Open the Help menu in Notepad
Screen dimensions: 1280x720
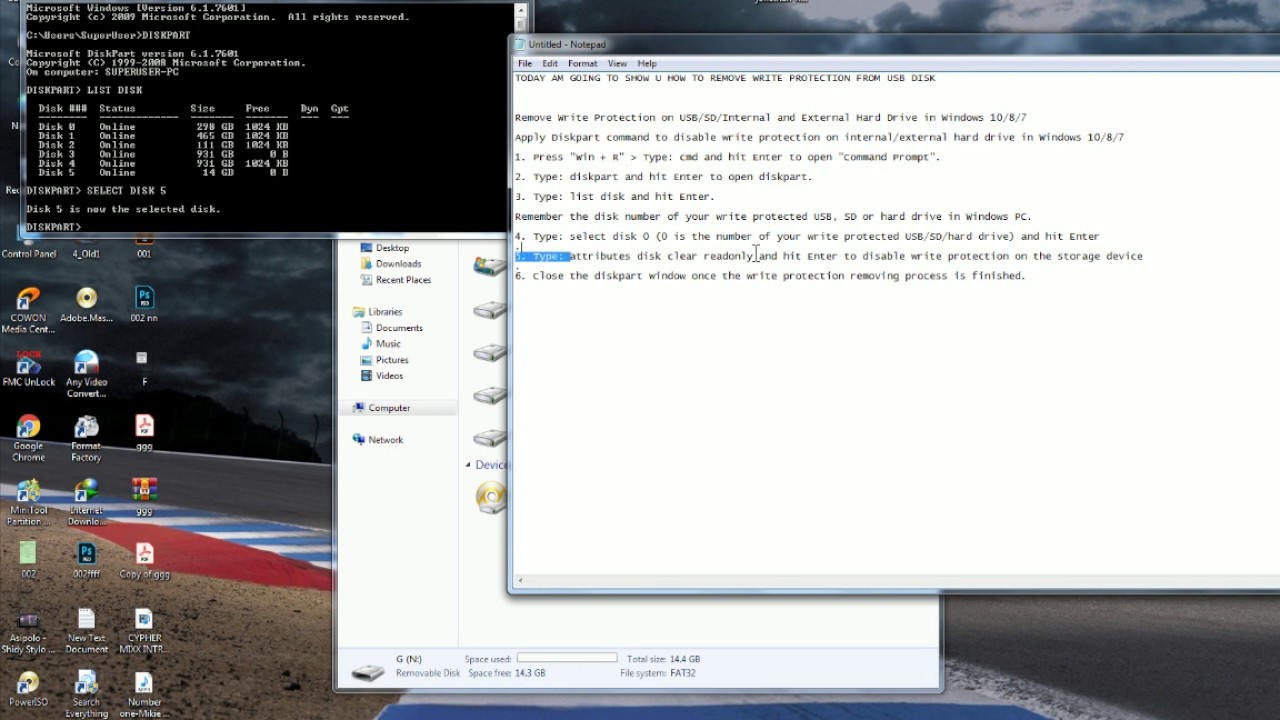point(647,63)
